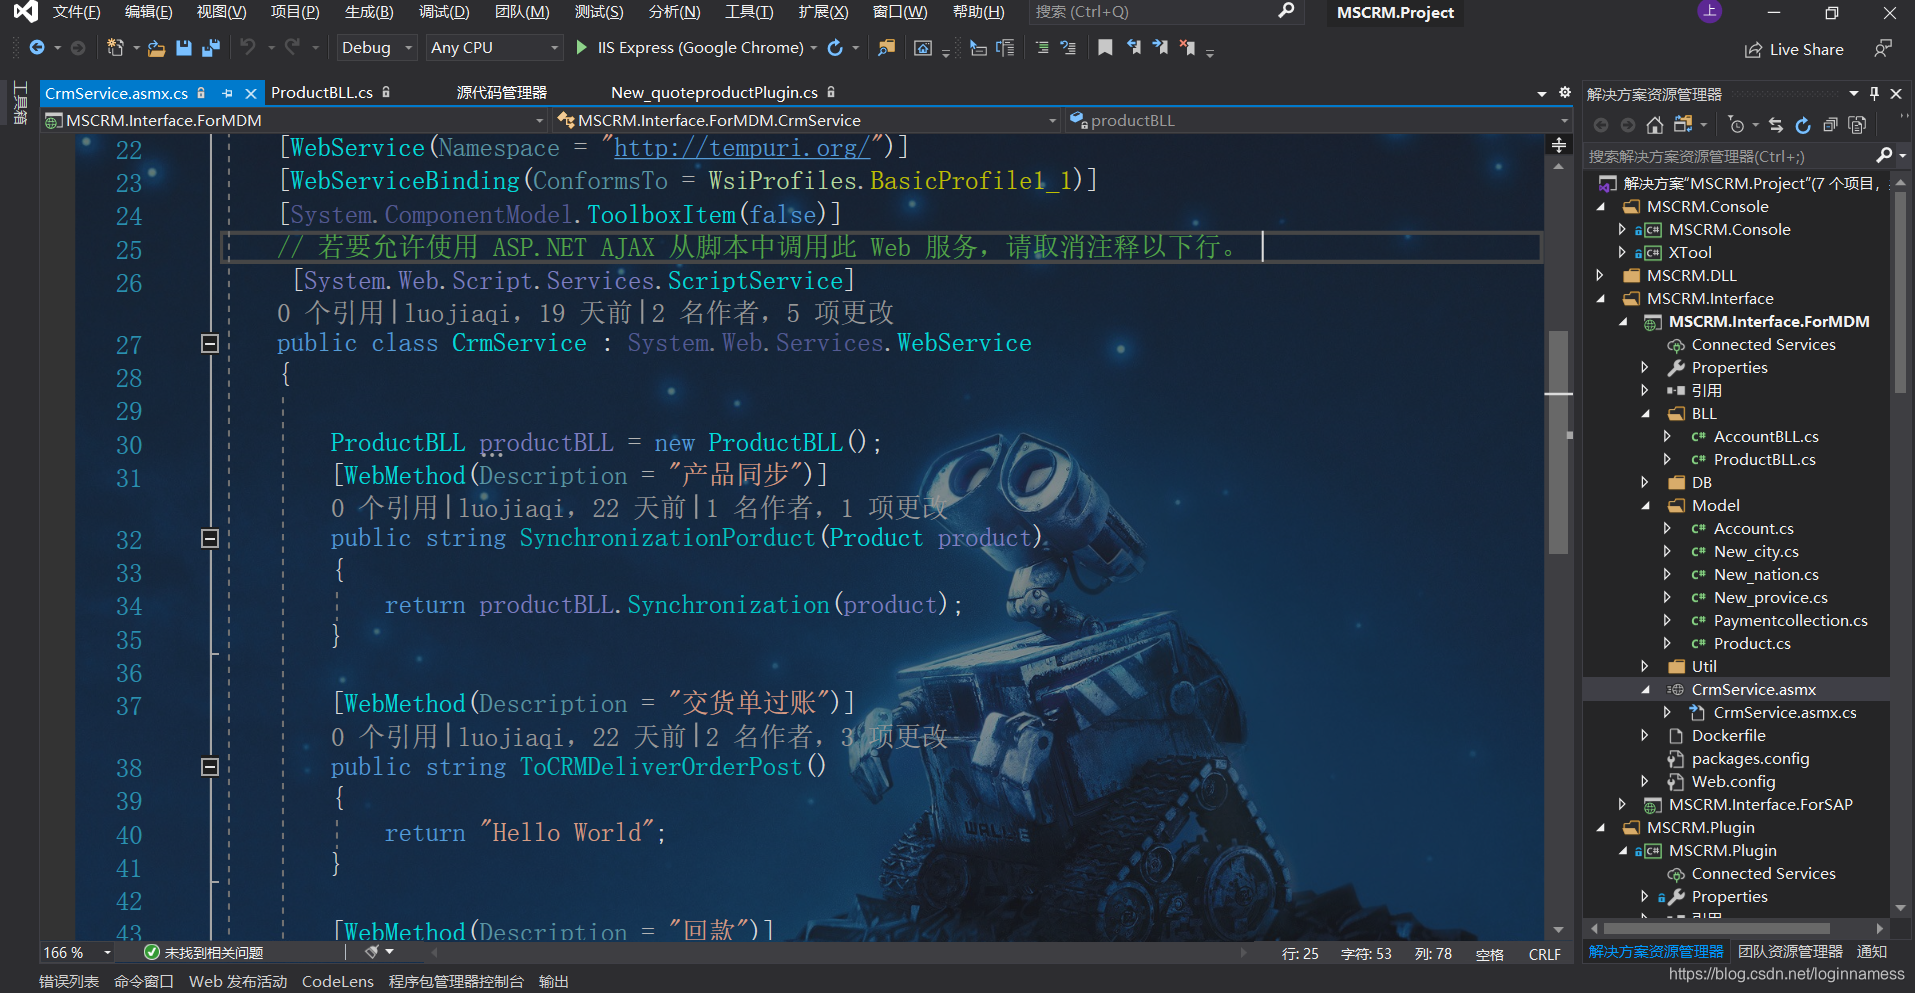The image size is (1915, 993).
Task: Save the current file with Save icon
Action: pos(183,47)
